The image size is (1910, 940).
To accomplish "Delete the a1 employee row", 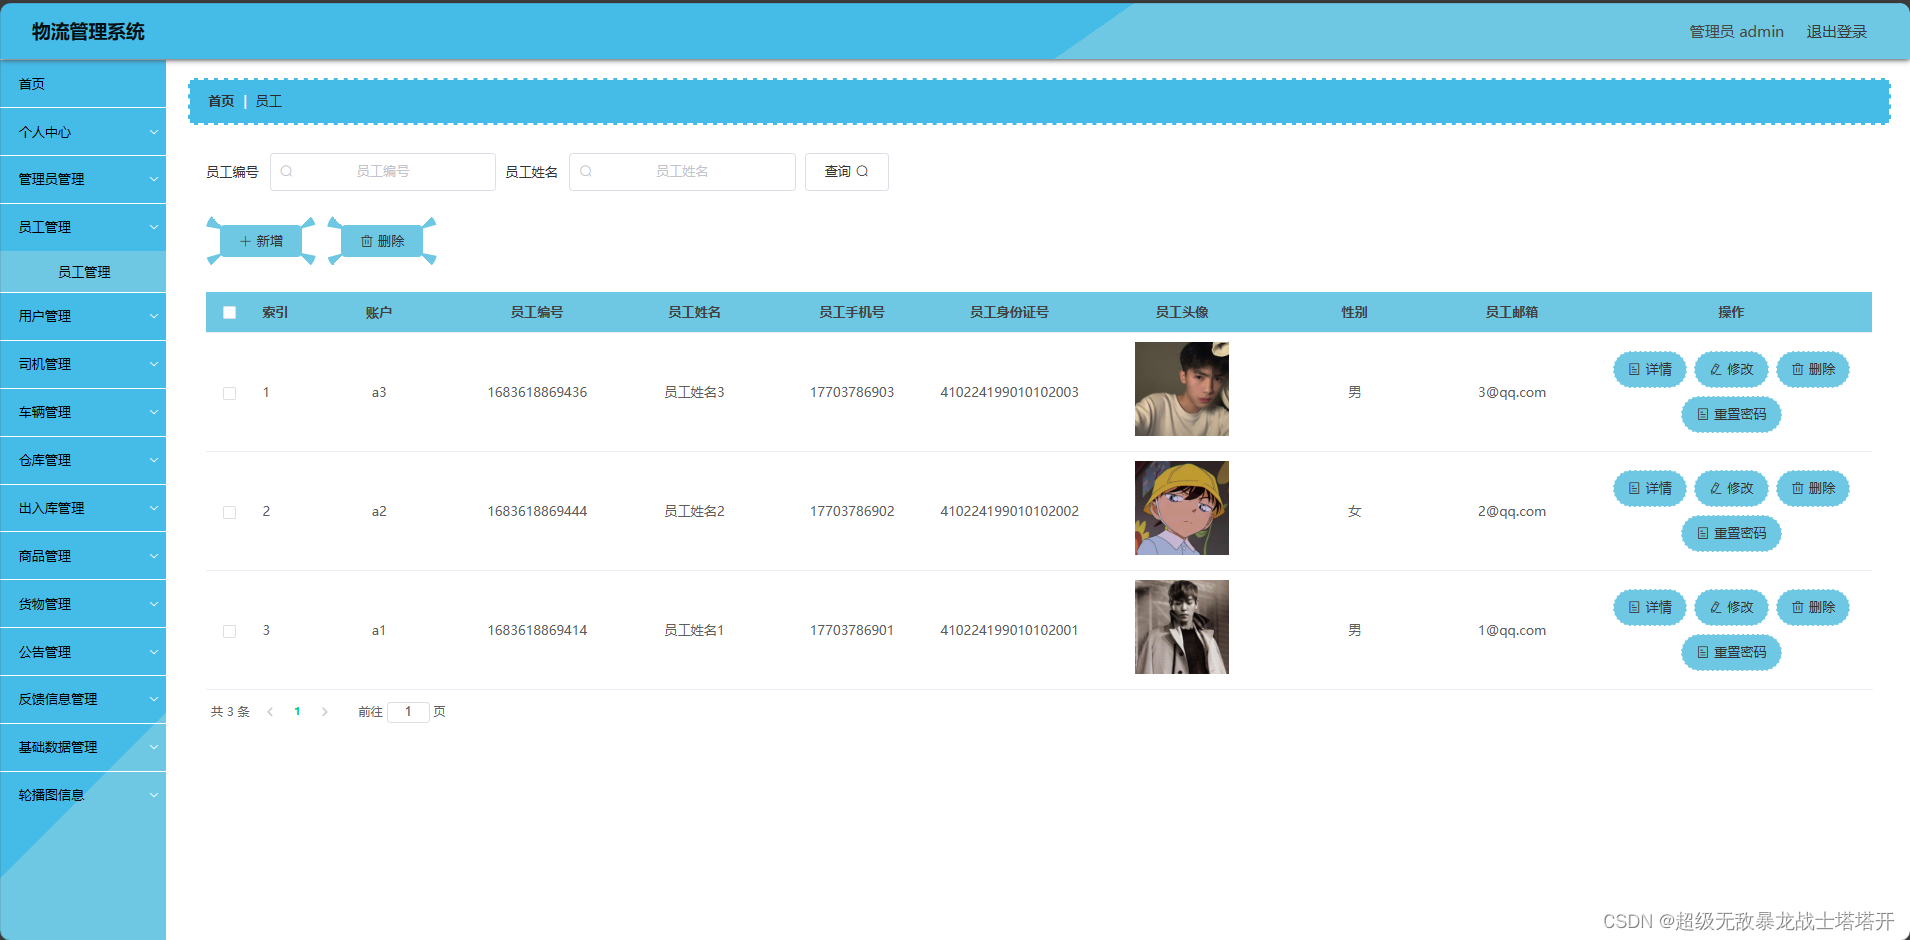I will 1813,607.
